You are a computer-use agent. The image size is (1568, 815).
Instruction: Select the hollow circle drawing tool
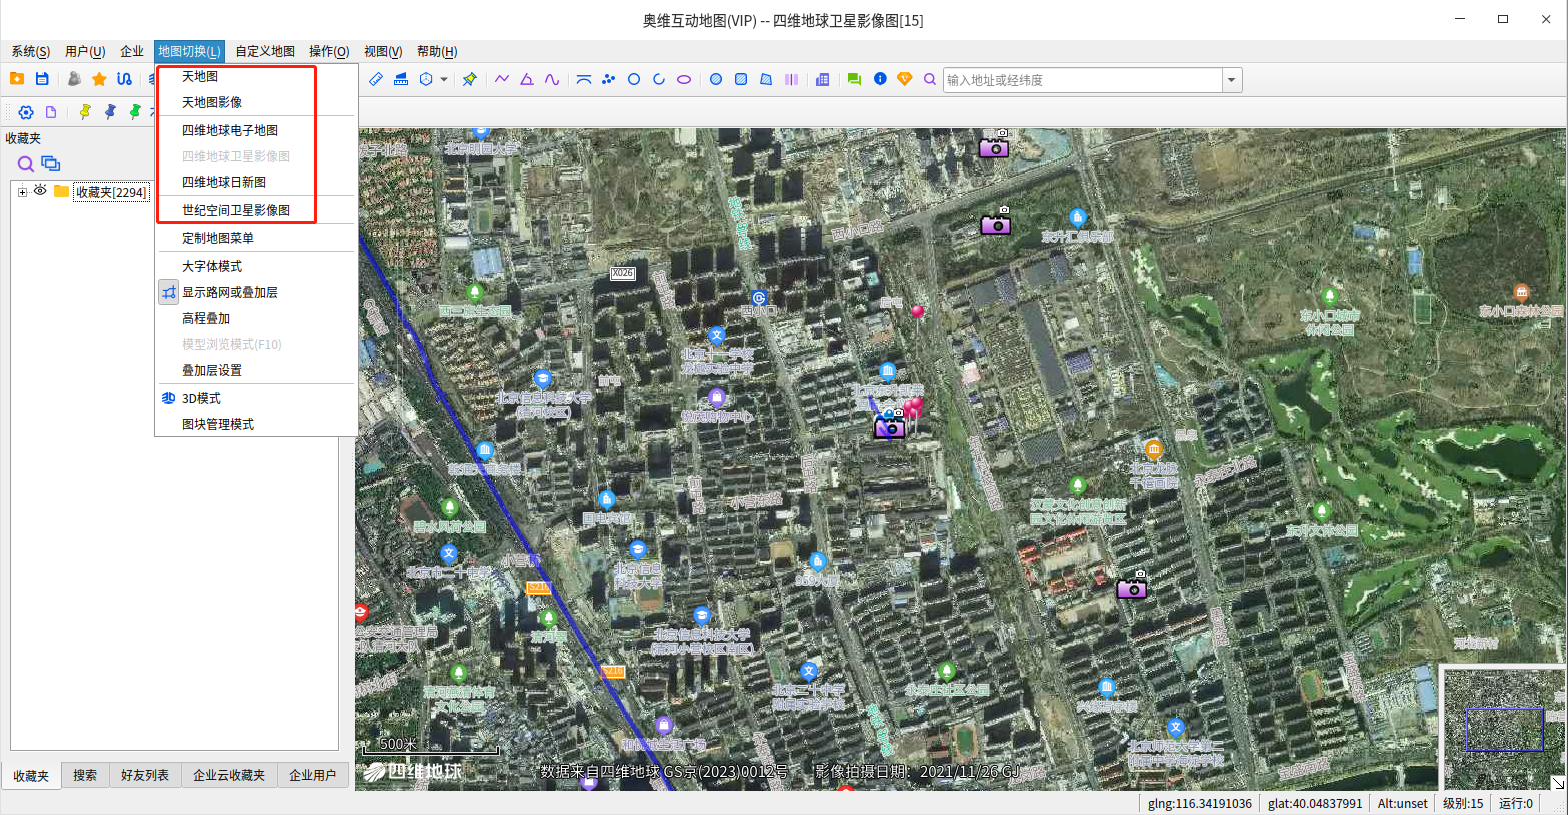tap(634, 79)
